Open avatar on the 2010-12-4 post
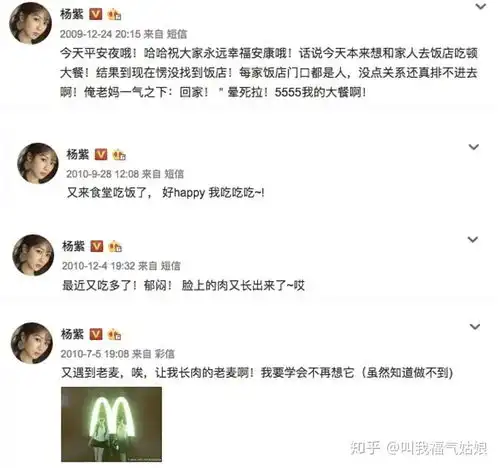The width and height of the screenshot is (500, 468). pyautogui.click(x=33, y=255)
